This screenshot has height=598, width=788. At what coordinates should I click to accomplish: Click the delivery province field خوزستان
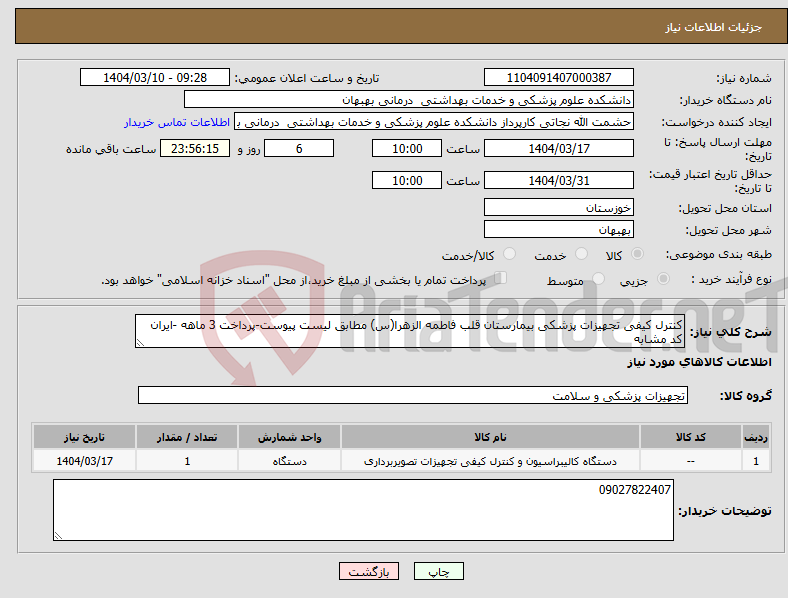point(558,207)
